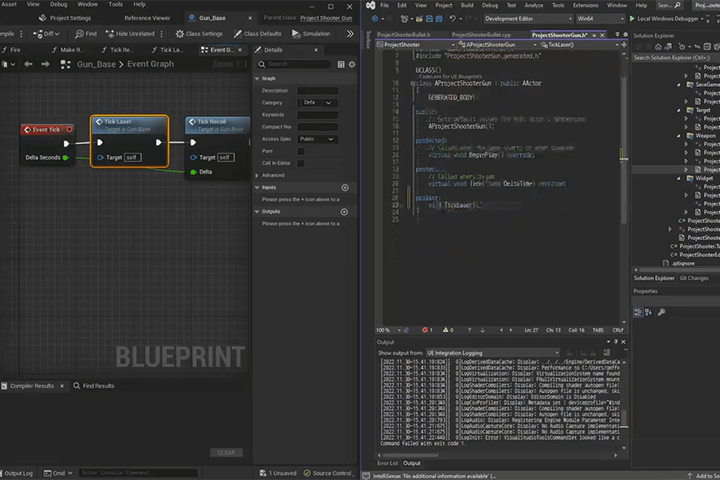Open the Output Log button

point(17,473)
